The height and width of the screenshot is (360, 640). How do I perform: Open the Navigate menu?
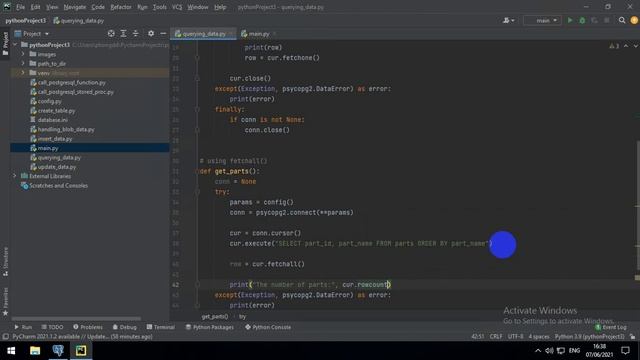coord(75,7)
